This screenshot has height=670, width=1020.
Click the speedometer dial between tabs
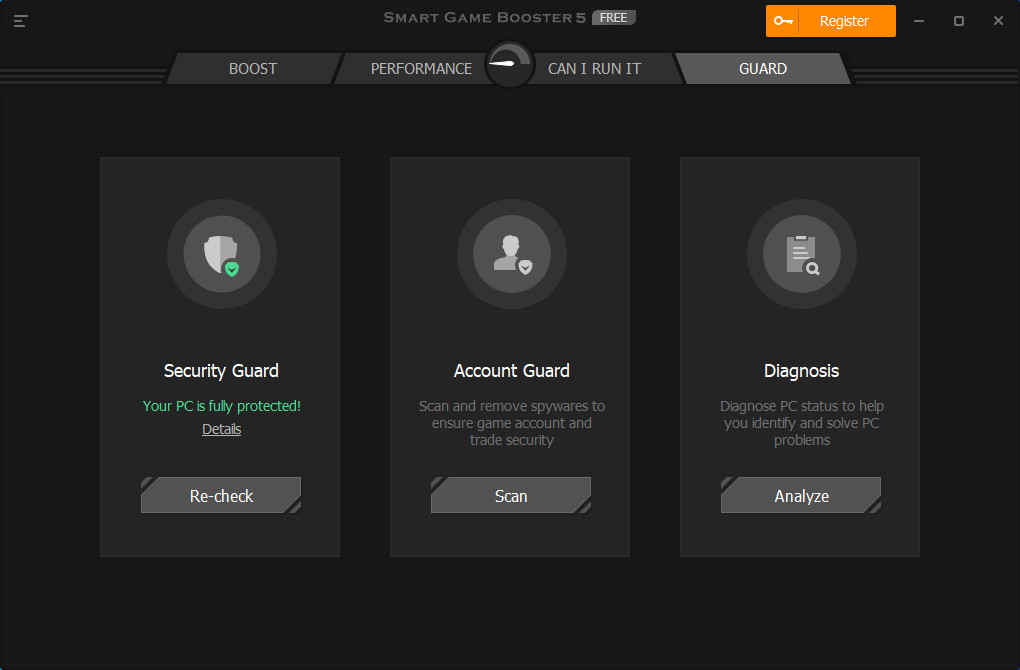point(509,63)
